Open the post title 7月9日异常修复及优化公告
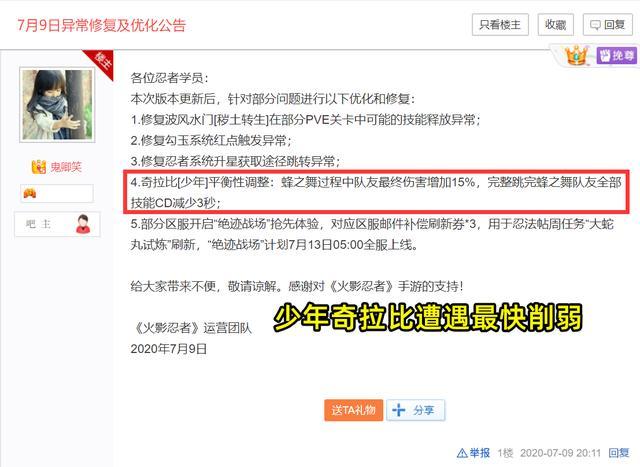The height and width of the screenshot is (467, 640). pyautogui.click(x=101, y=25)
